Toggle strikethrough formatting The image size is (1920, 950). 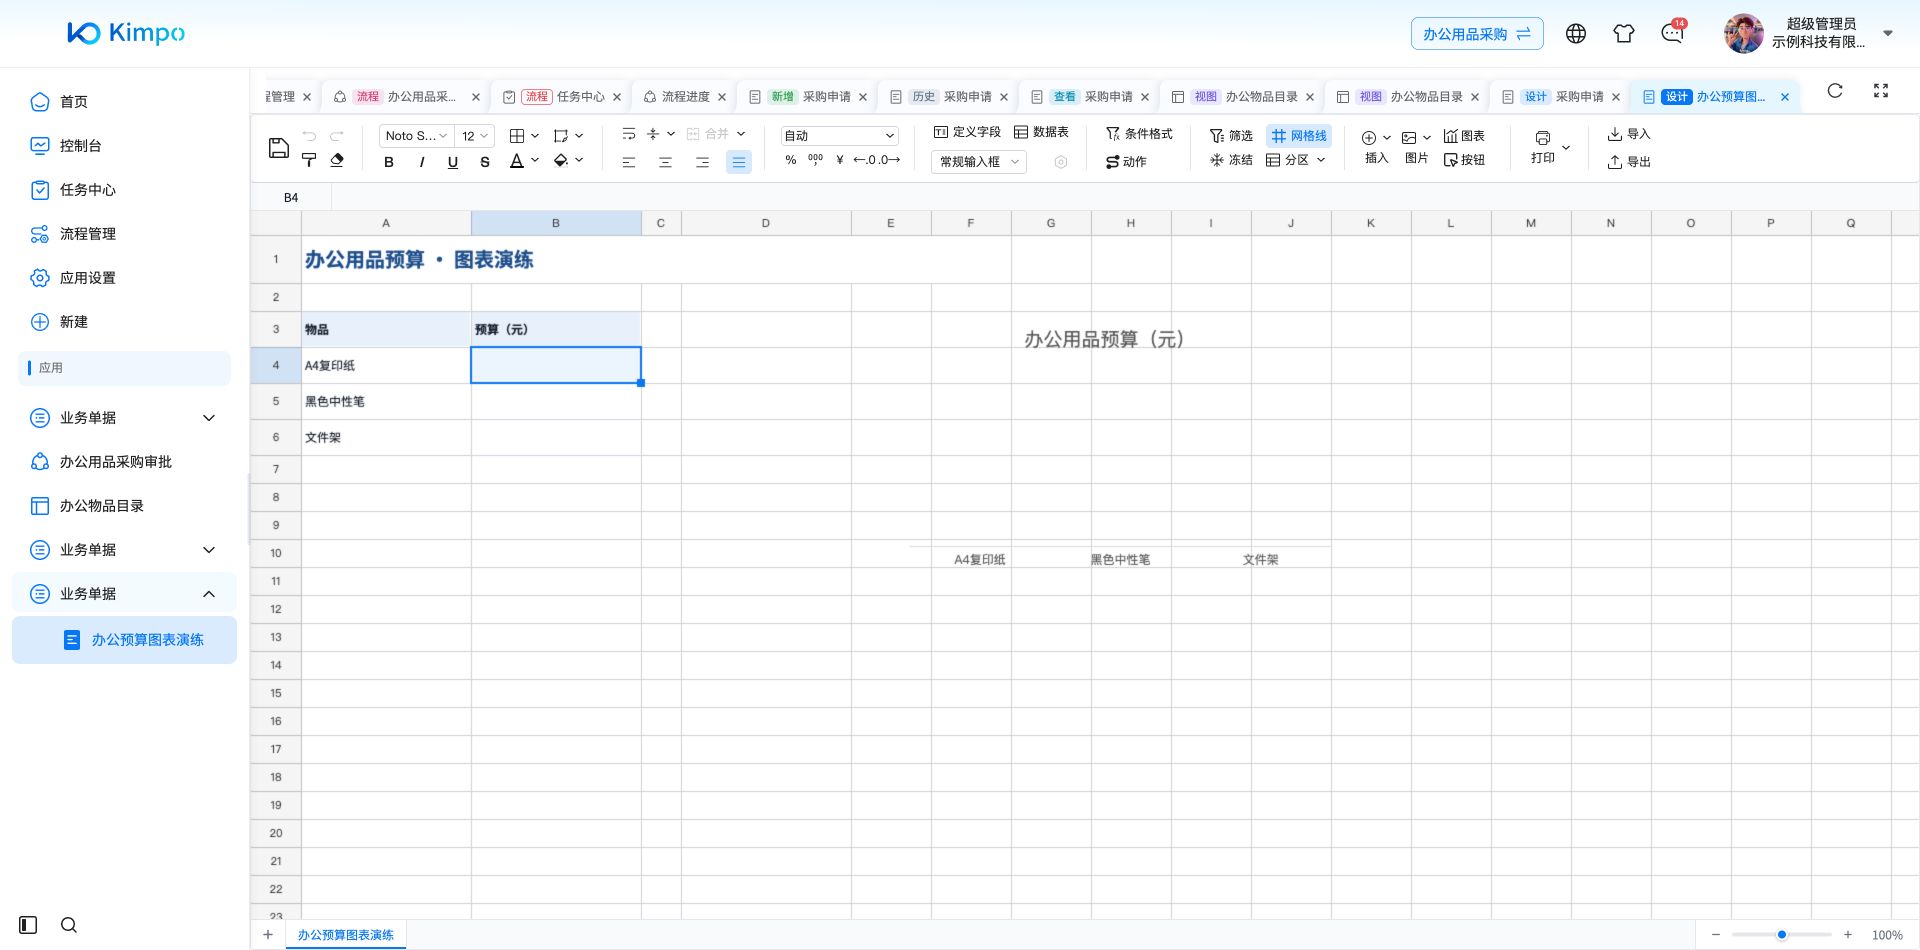(x=485, y=161)
